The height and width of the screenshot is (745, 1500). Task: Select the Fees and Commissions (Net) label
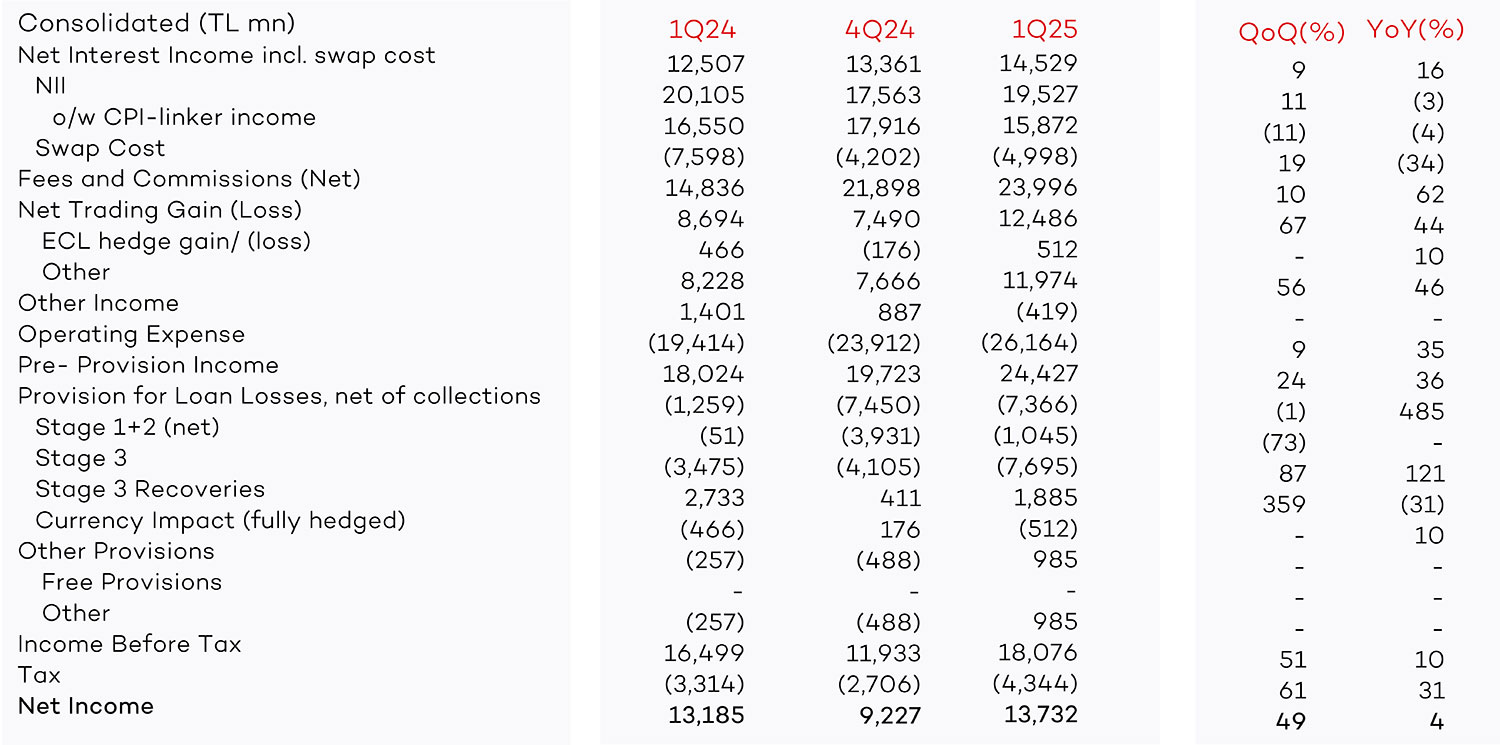click(189, 179)
